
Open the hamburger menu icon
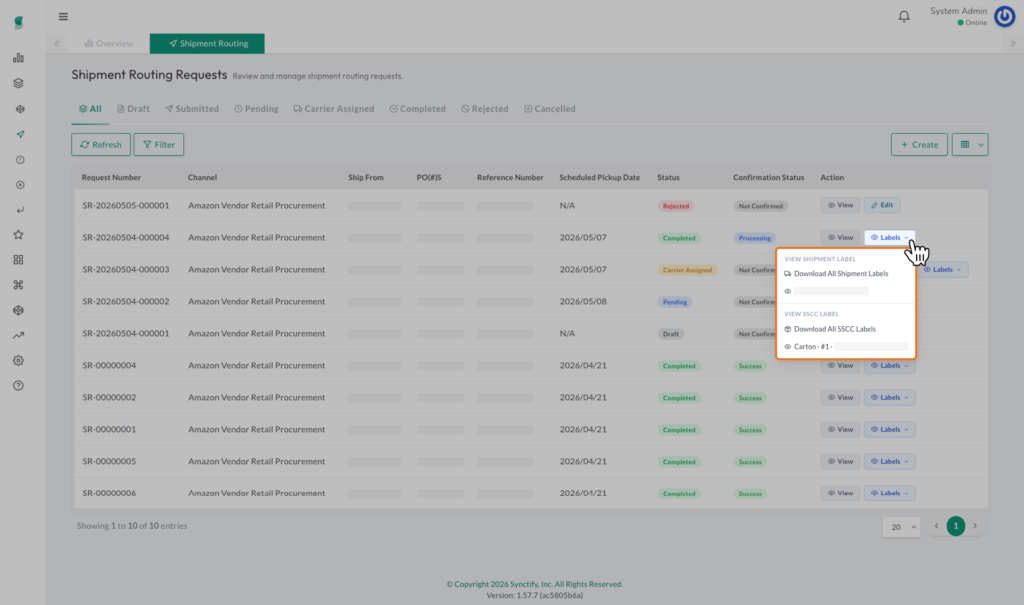click(x=63, y=16)
